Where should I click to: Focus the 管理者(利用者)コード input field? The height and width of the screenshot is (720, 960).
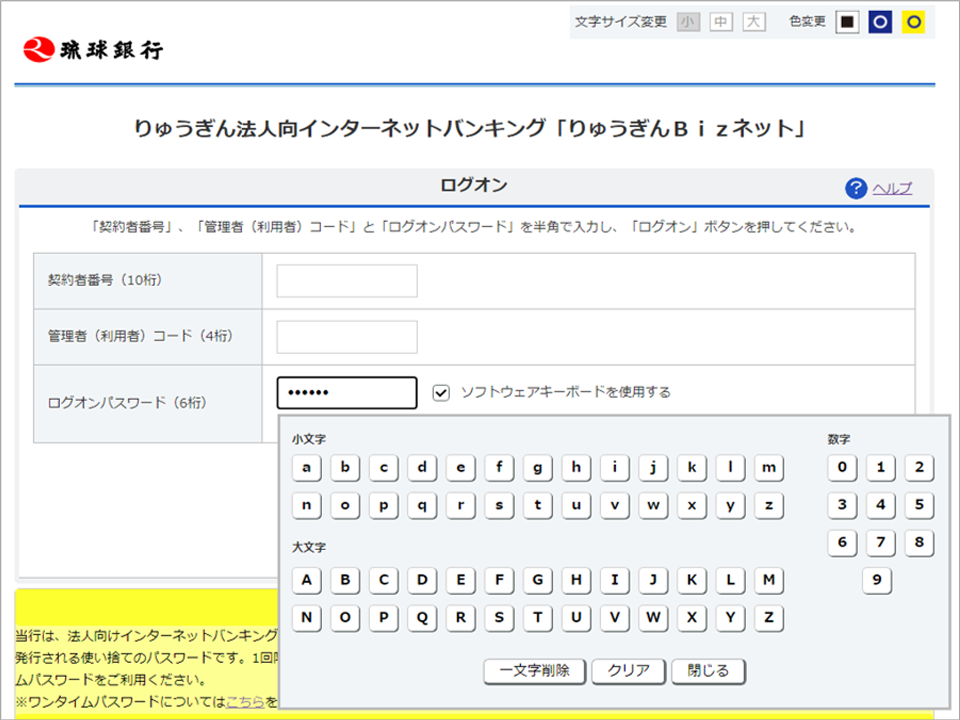click(x=347, y=337)
